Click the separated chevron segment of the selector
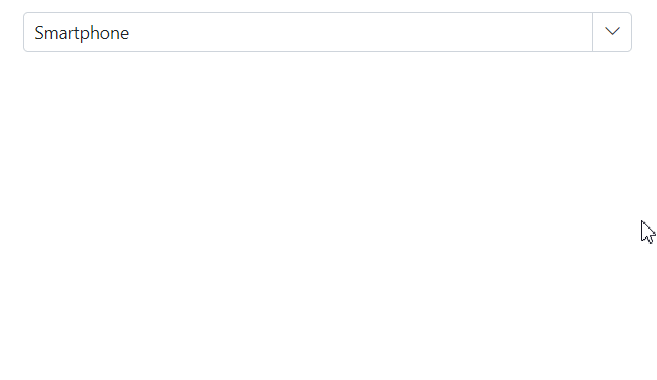This screenshot has width=657, height=380. [x=612, y=32]
